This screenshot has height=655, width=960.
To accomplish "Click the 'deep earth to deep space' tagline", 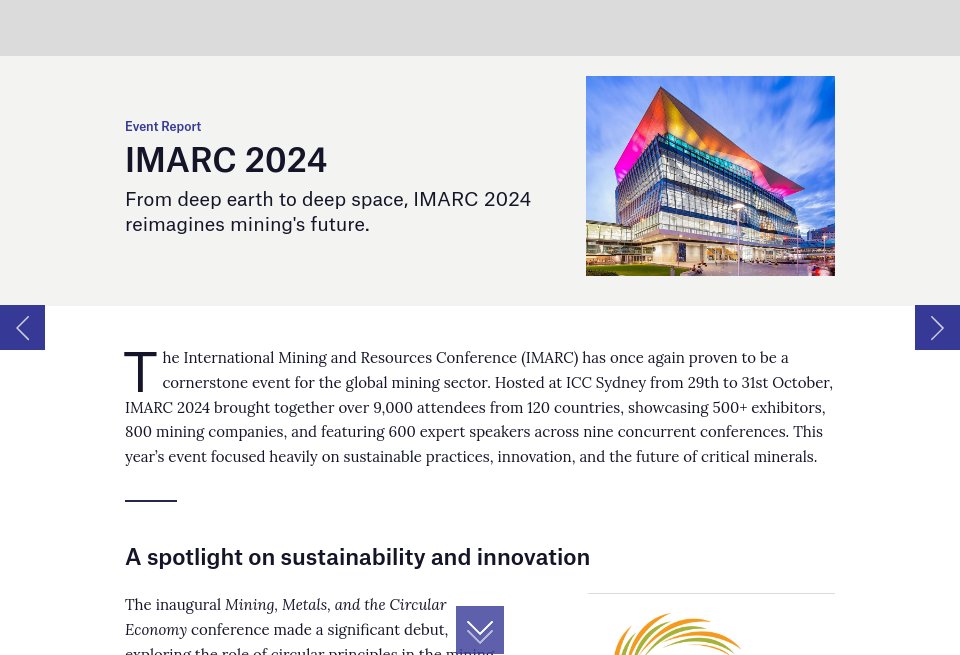I will [328, 210].
